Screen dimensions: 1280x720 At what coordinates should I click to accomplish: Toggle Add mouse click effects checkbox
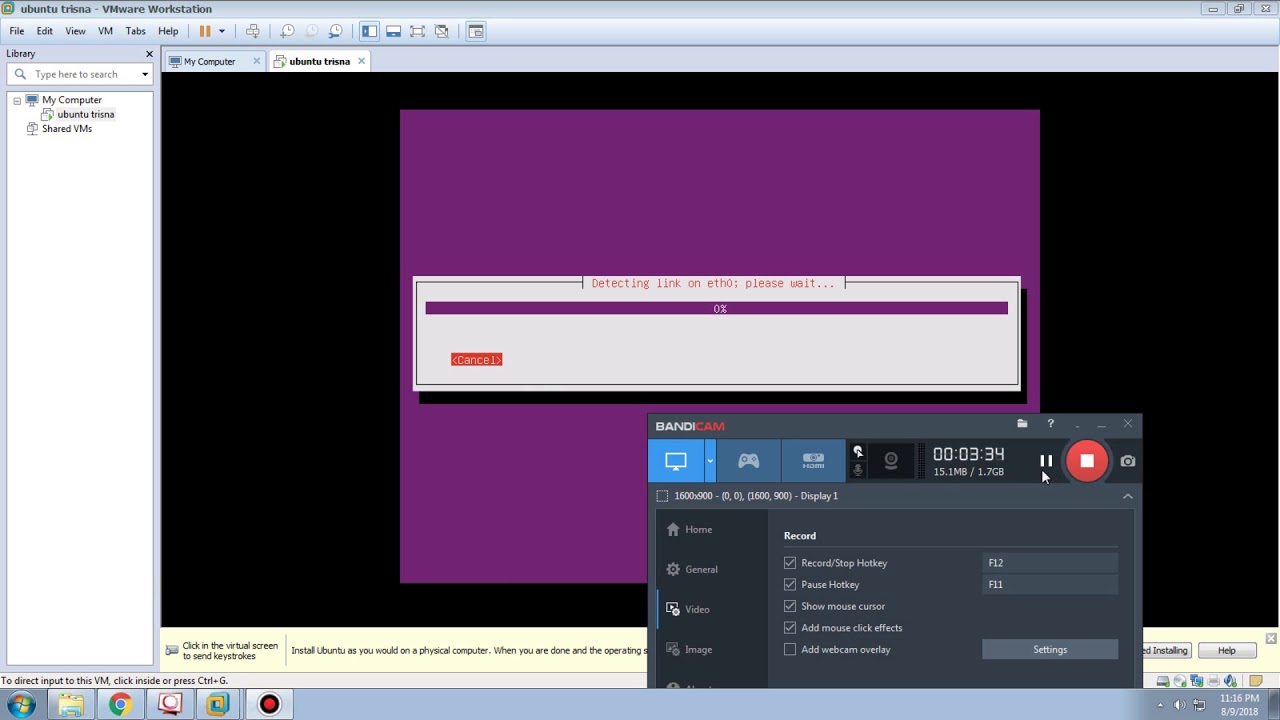click(x=790, y=628)
